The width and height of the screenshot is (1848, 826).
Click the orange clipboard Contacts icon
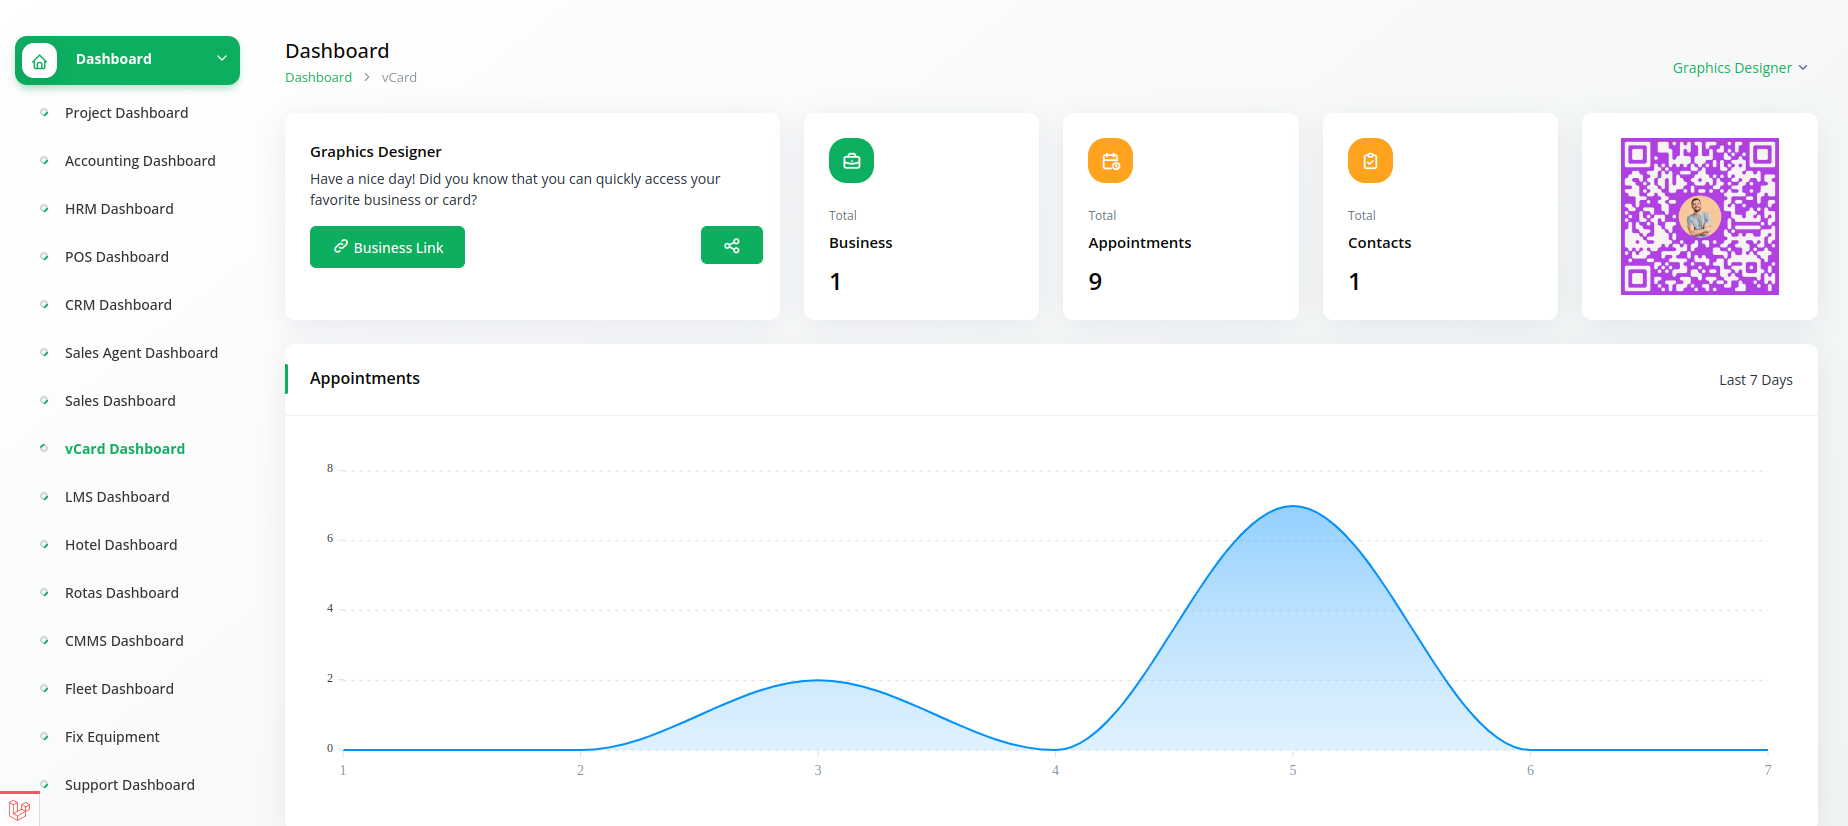(1369, 161)
